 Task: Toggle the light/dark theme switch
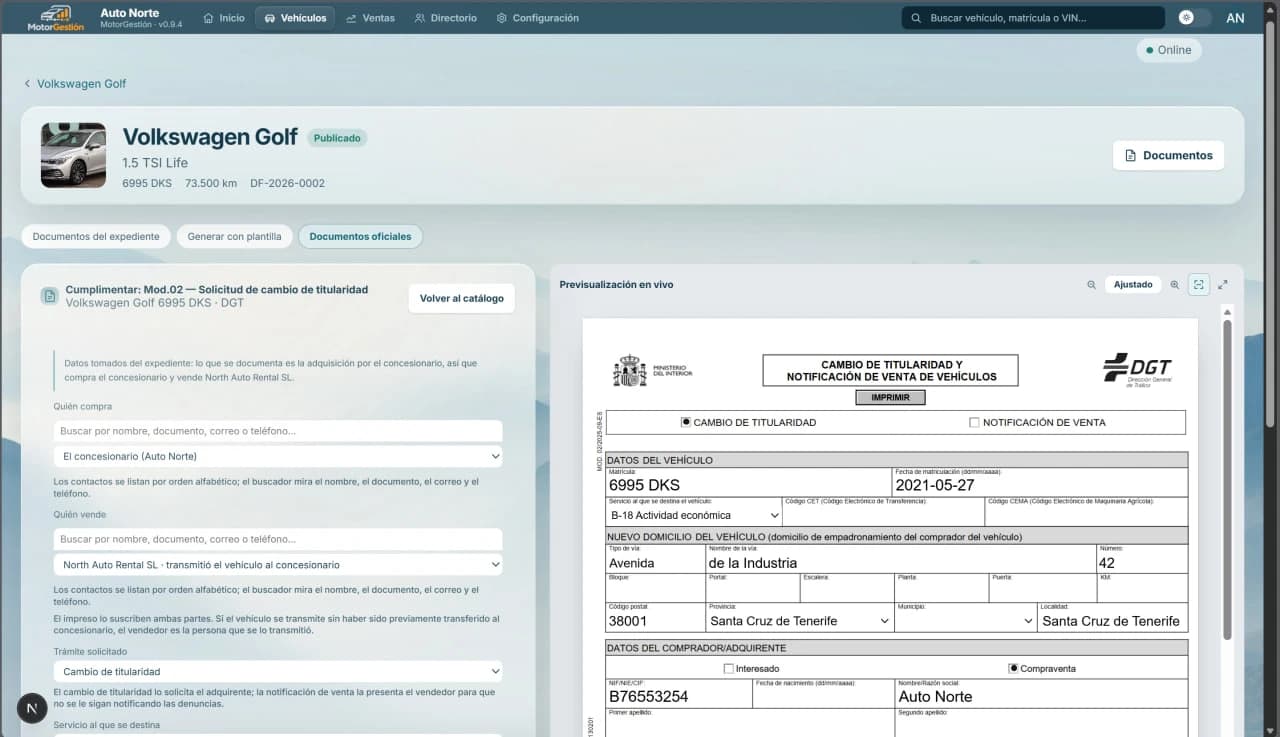[1194, 18]
